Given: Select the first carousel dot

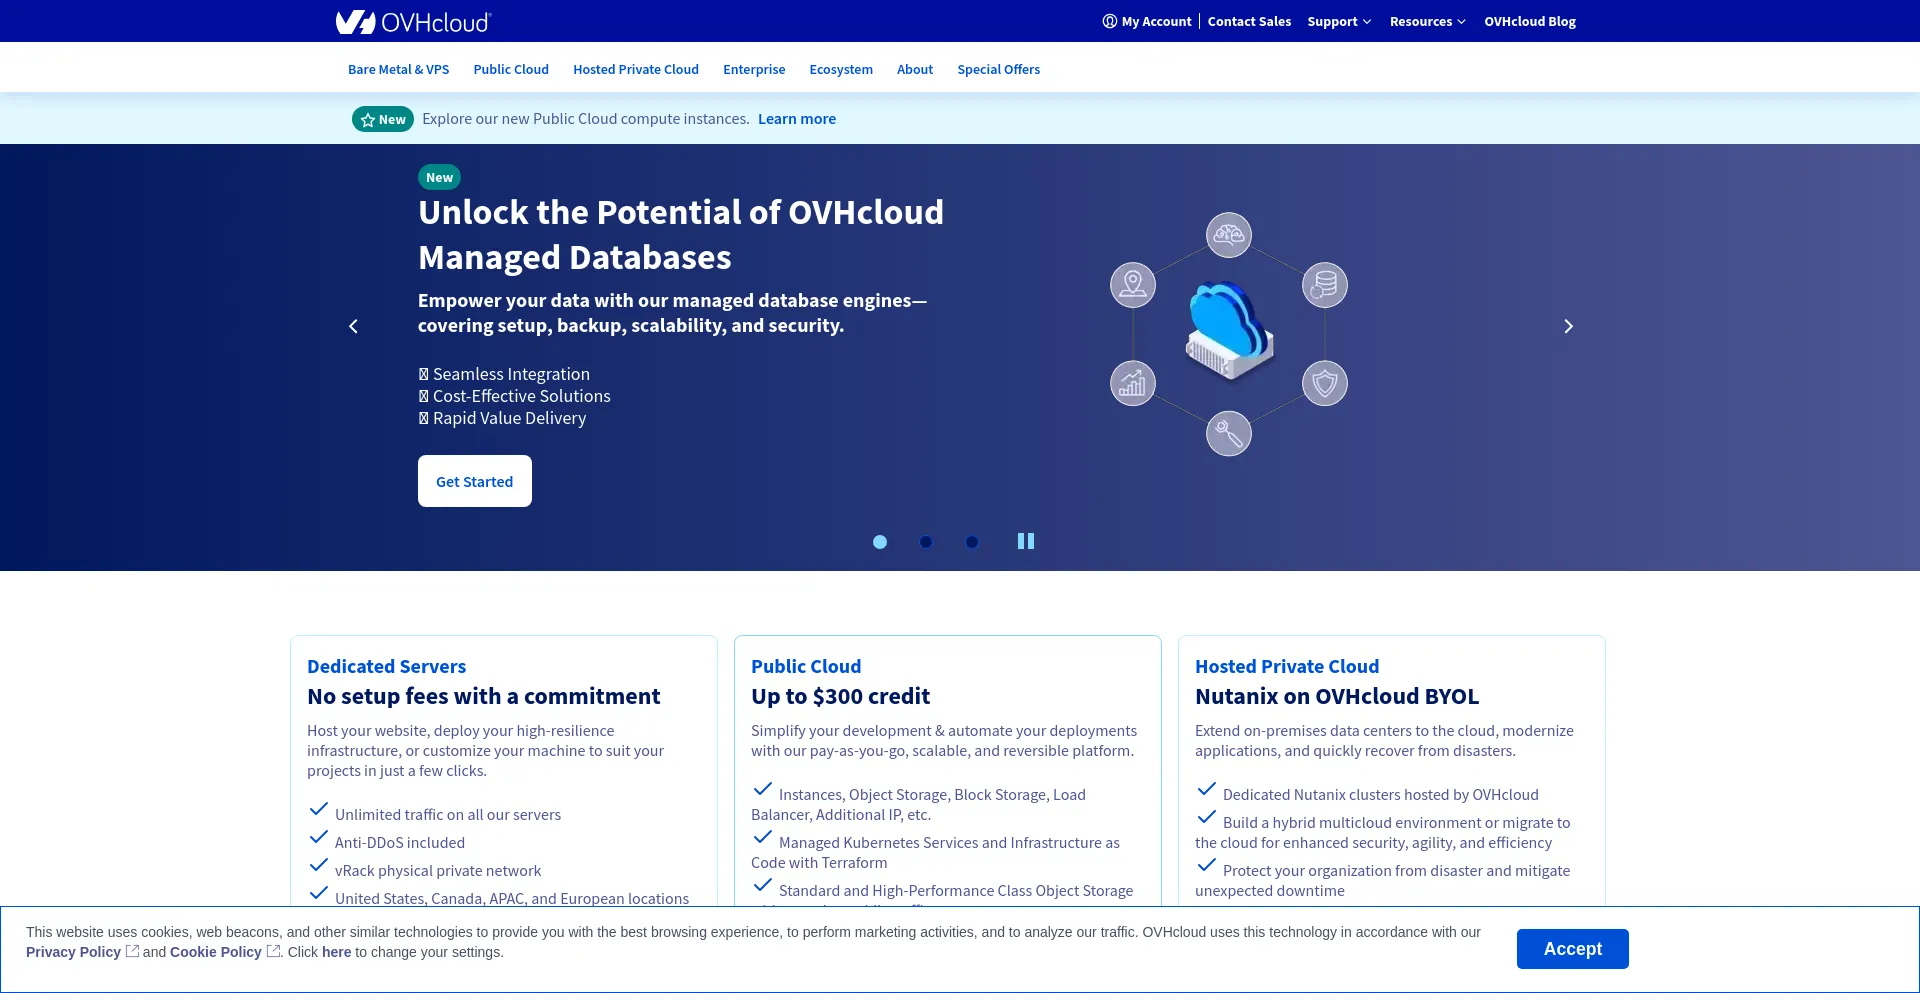Looking at the screenshot, I should (x=880, y=542).
